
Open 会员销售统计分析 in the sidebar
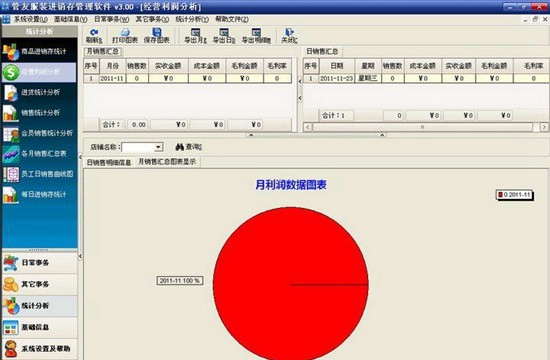pyautogui.click(x=39, y=133)
